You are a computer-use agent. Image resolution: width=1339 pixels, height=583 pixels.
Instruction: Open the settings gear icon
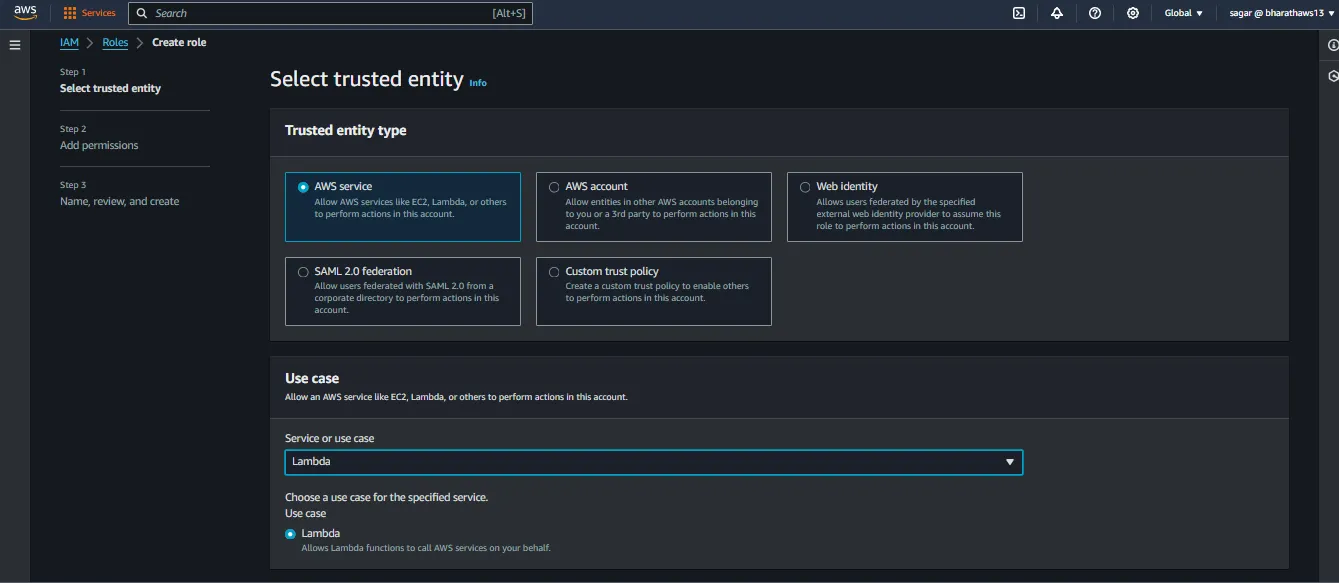pyautogui.click(x=1133, y=13)
